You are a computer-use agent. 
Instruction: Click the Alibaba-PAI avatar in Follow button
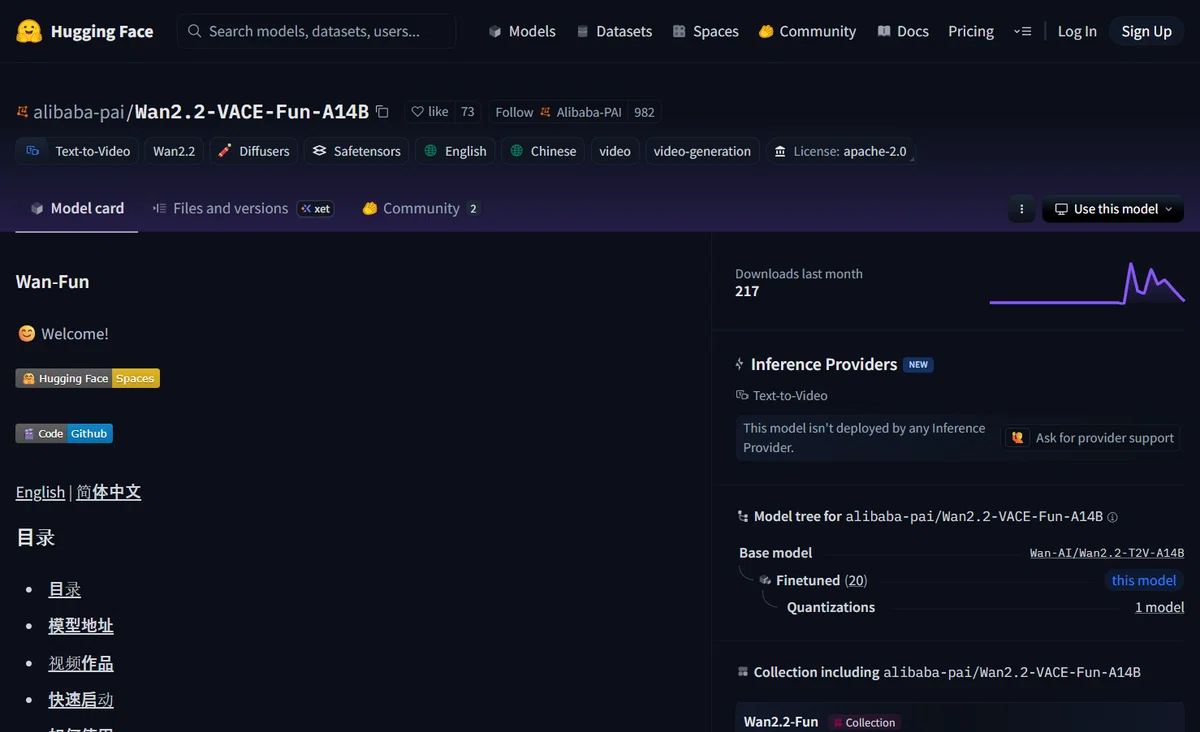click(545, 112)
